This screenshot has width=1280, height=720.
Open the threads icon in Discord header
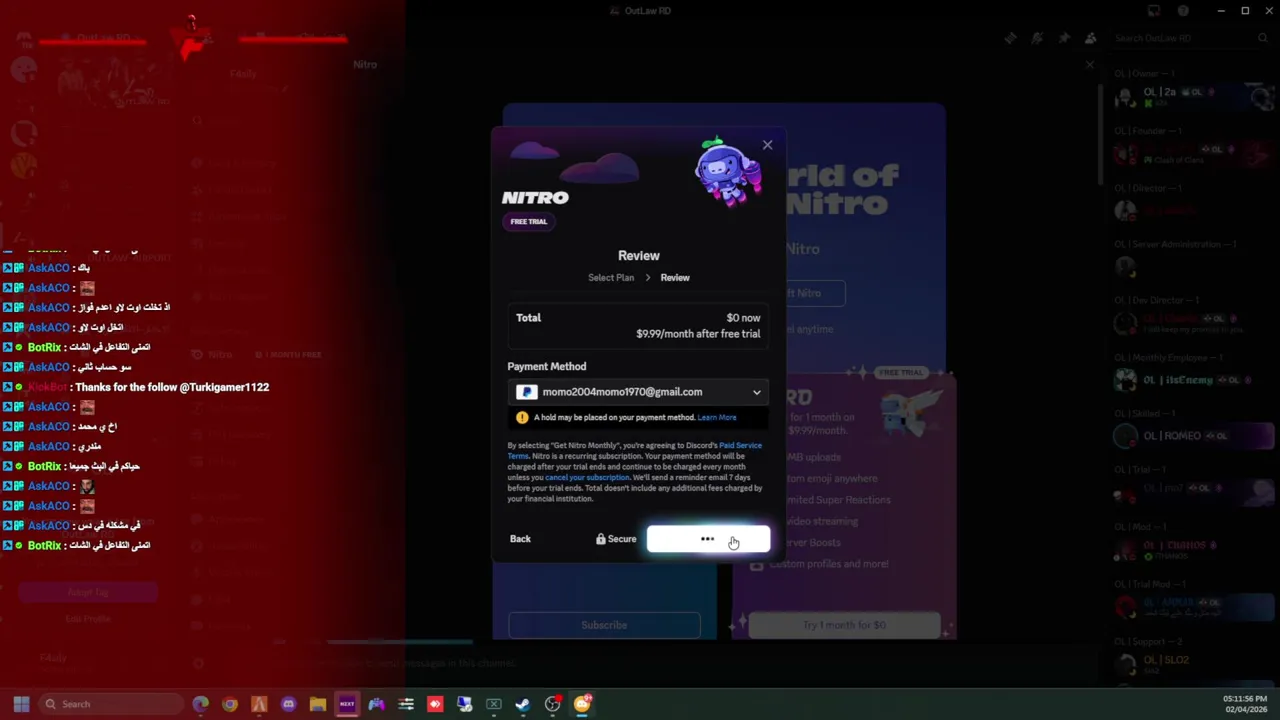1010,38
